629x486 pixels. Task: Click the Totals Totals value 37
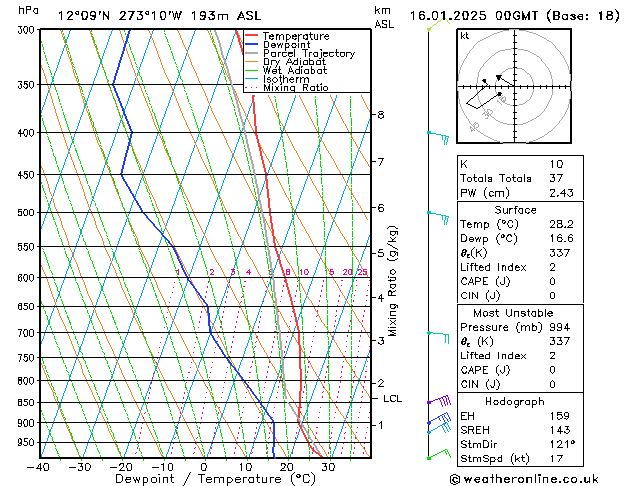[556, 178]
